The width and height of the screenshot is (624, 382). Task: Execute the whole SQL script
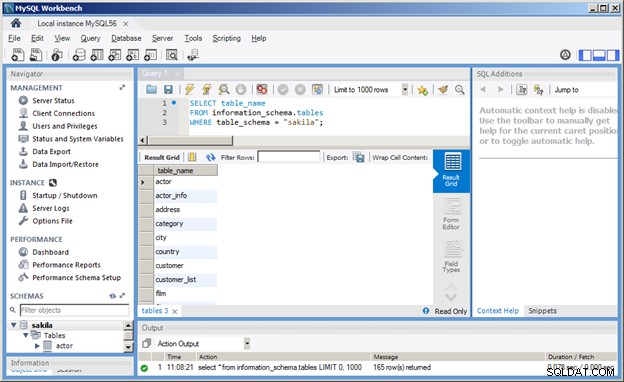[x=189, y=90]
